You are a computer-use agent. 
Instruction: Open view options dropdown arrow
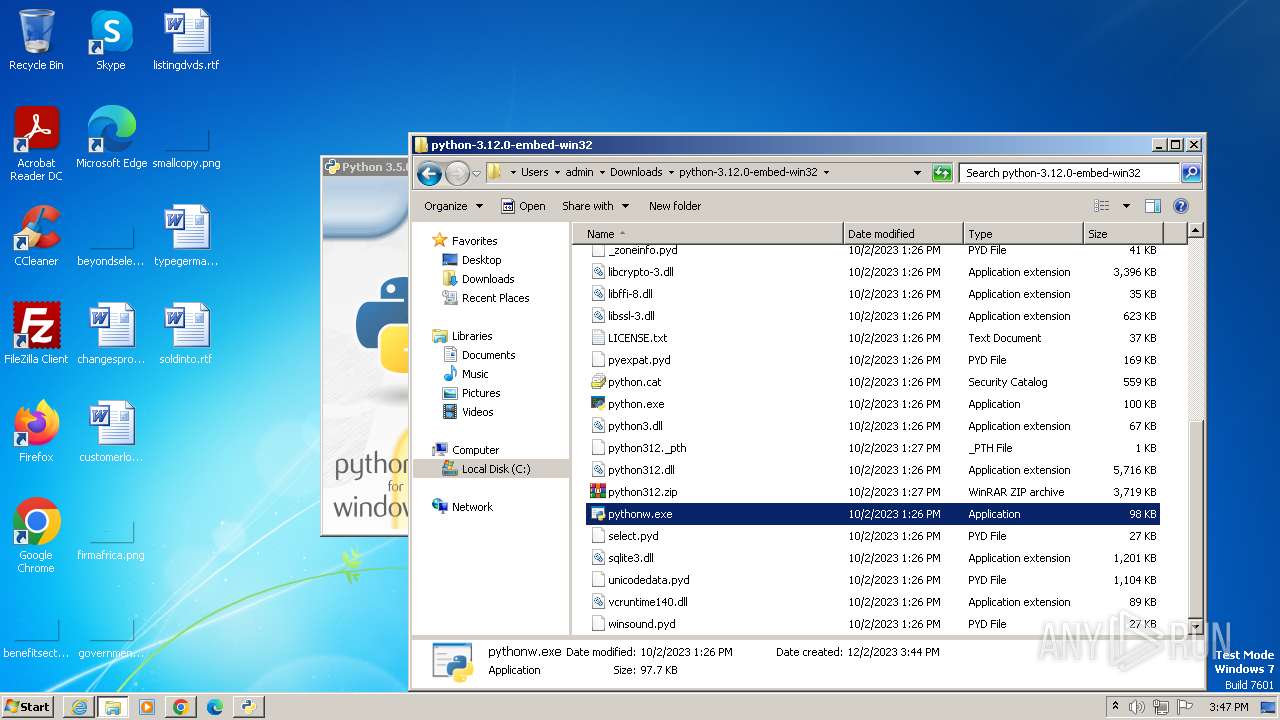(1126, 206)
